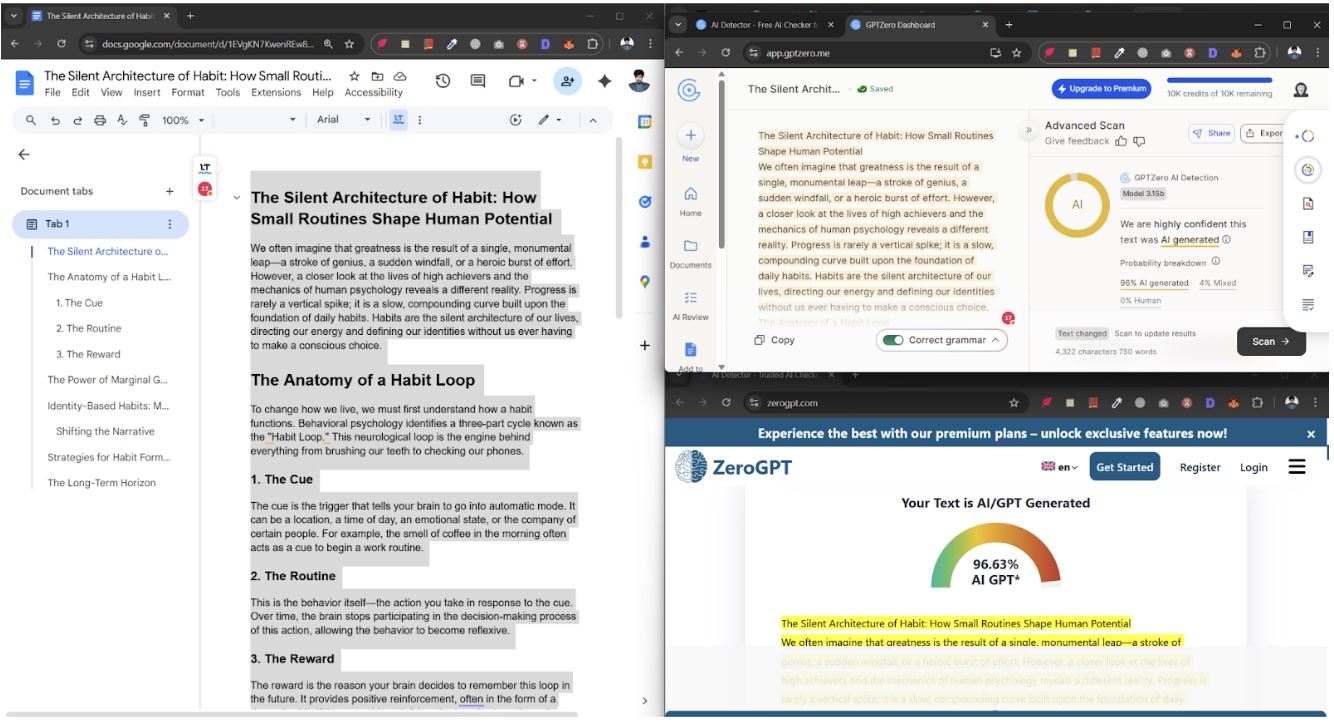The width and height of the screenshot is (1334, 724).
Task: Create a New scan in GPTZero sidebar
Action: point(690,141)
